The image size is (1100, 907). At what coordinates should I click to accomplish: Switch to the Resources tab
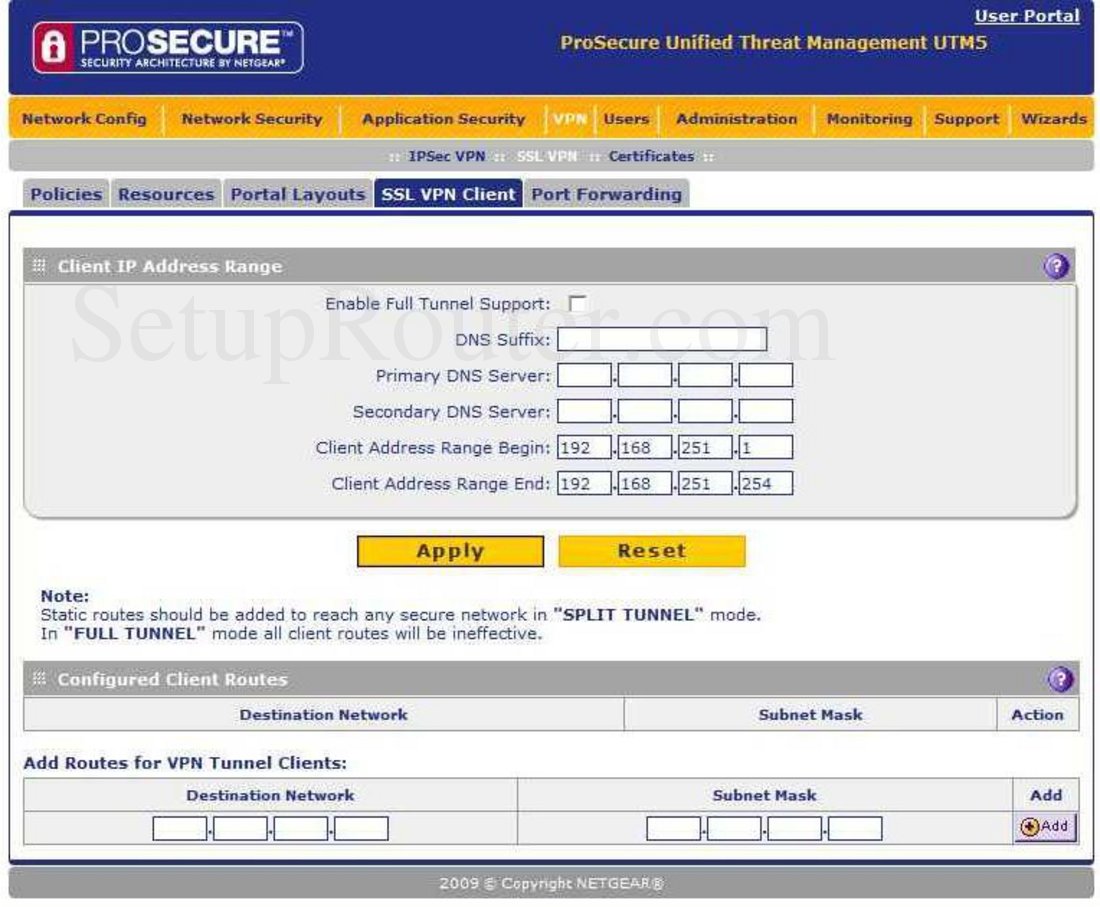click(166, 194)
